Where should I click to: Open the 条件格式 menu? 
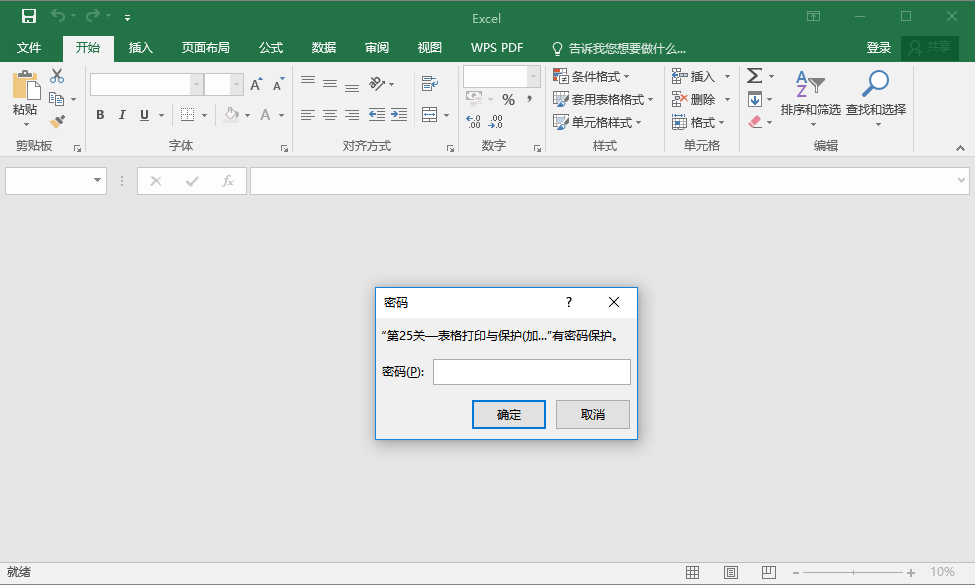pos(591,76)
